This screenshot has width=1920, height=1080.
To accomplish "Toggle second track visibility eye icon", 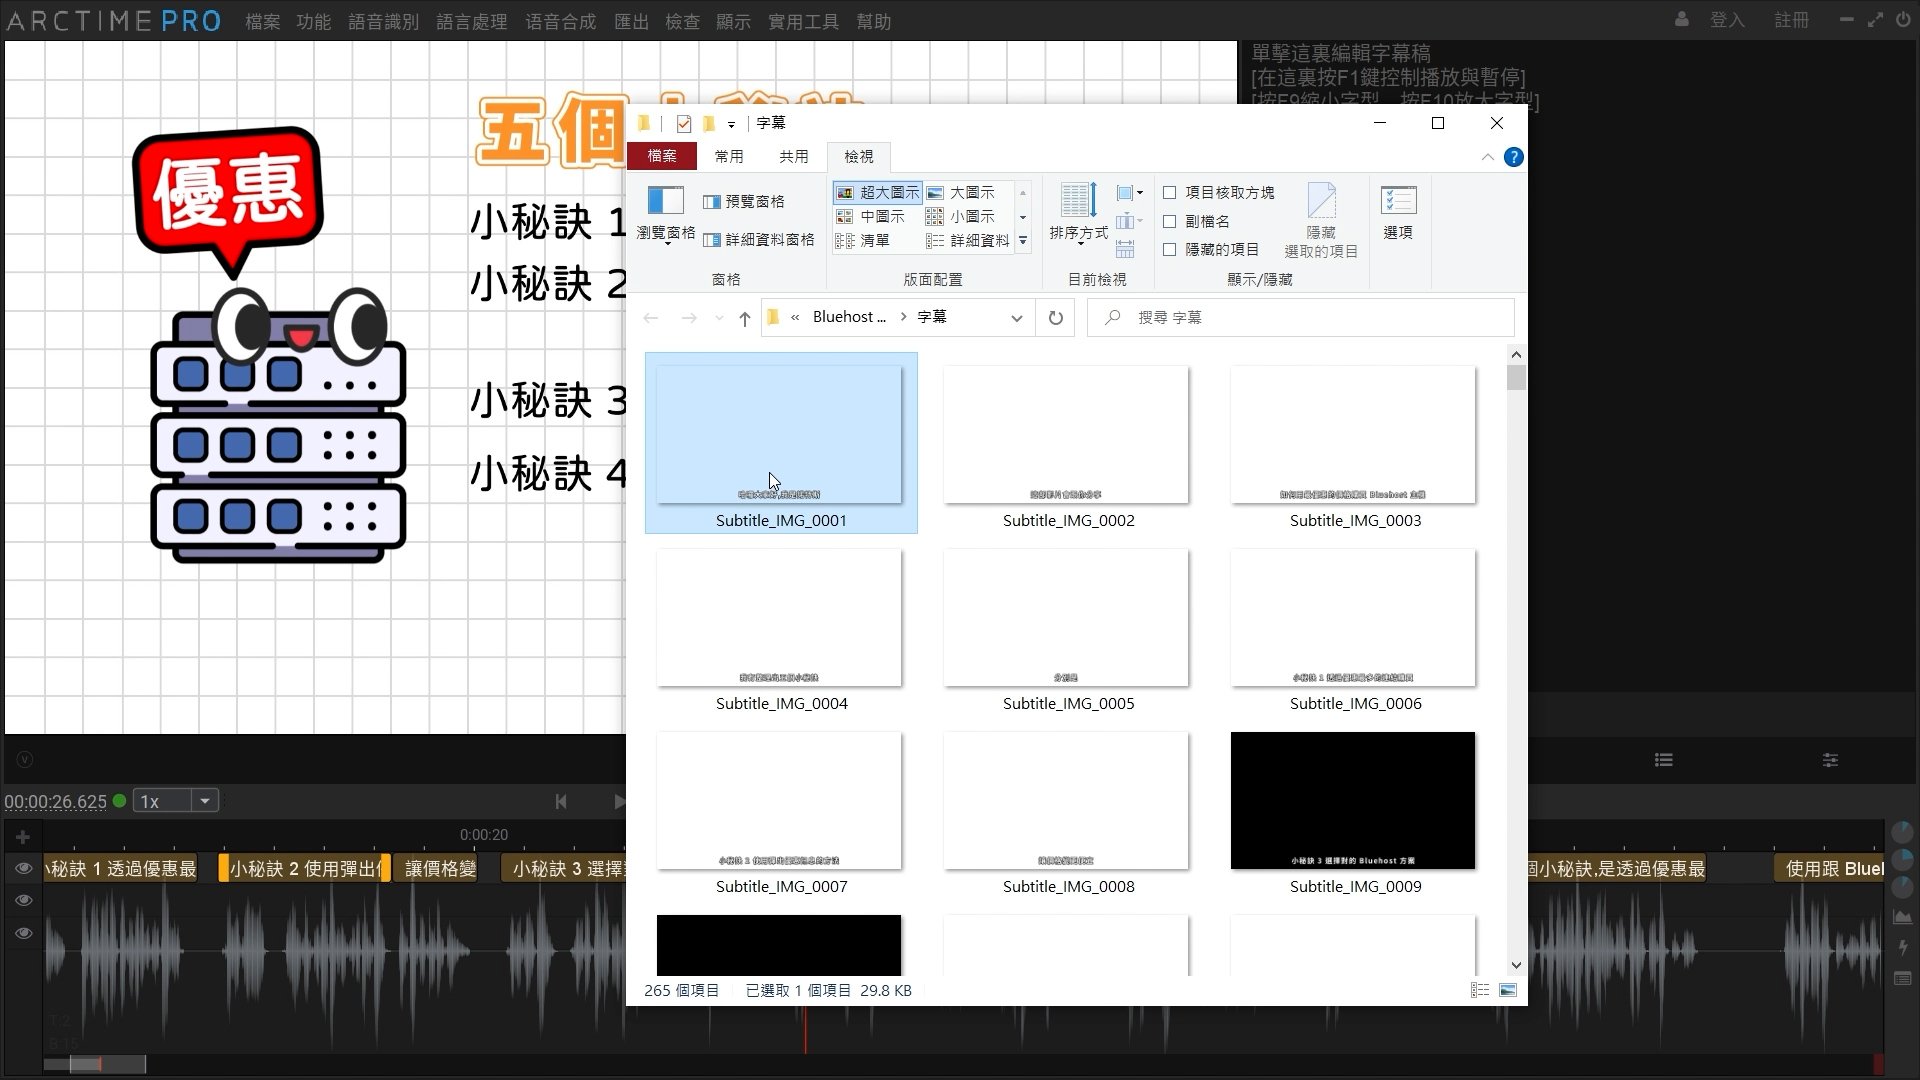I will point(24,900).
